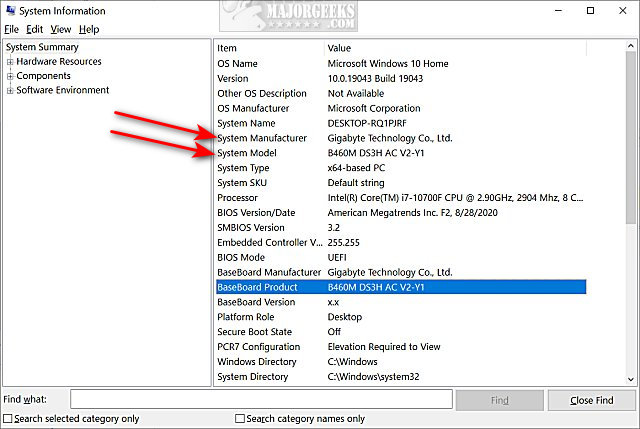Expand the Software Environment node
Image resolution: width=640 pixels, height=429 pixels.
pyautogui.click(x=10, y=90)
